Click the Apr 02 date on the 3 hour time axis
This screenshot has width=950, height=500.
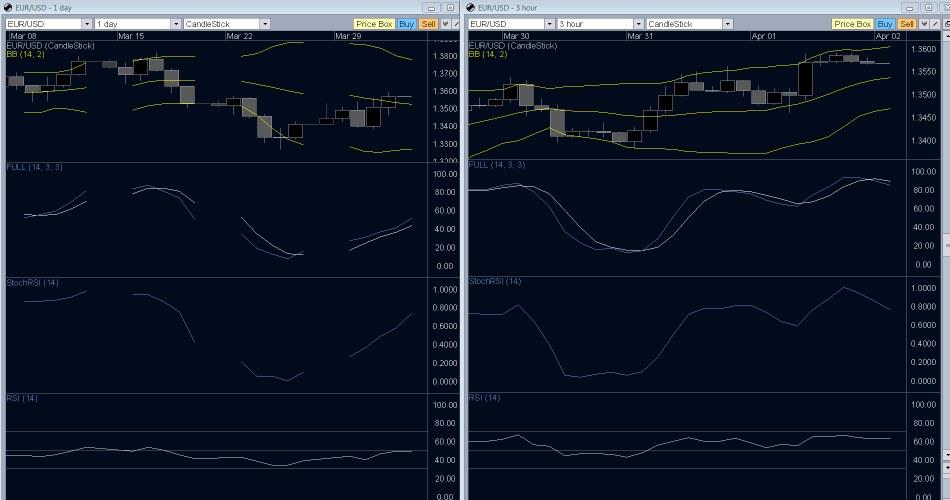coord(888,36)
